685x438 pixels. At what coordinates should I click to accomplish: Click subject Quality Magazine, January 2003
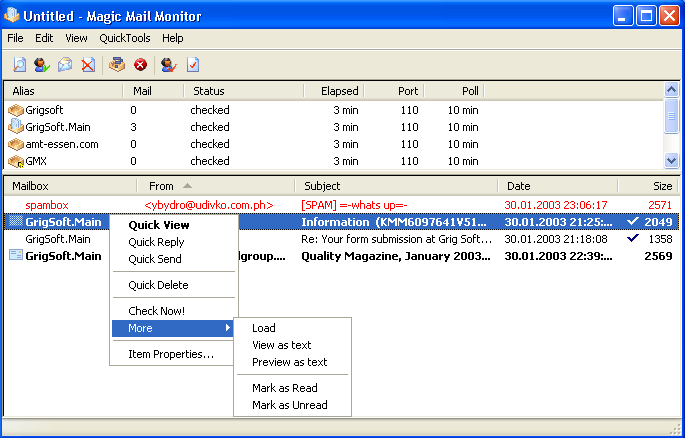click(396, 256)
